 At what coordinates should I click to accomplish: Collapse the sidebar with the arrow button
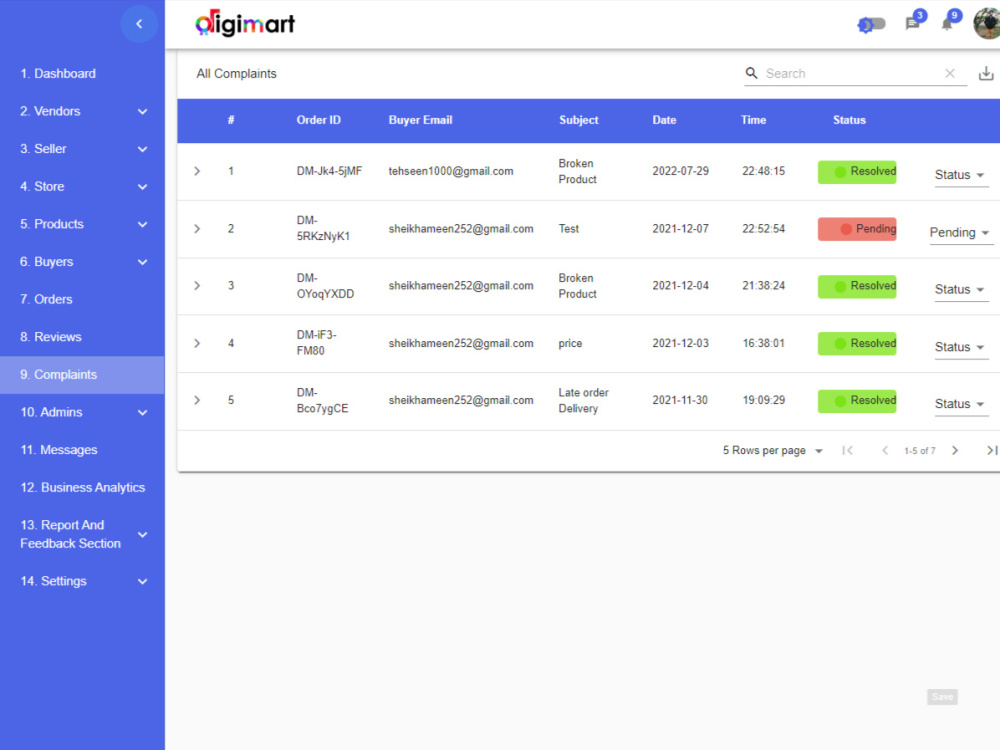(x=139, y=24)
